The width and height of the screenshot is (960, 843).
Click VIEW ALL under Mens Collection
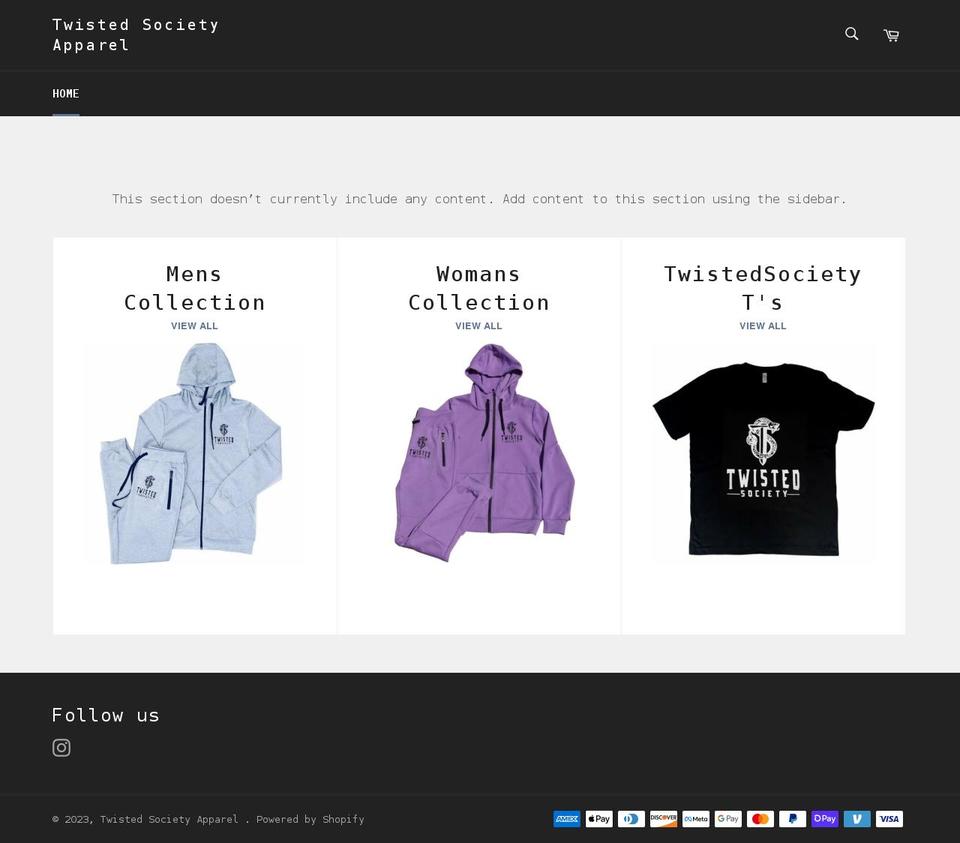[x=194, y=325]
